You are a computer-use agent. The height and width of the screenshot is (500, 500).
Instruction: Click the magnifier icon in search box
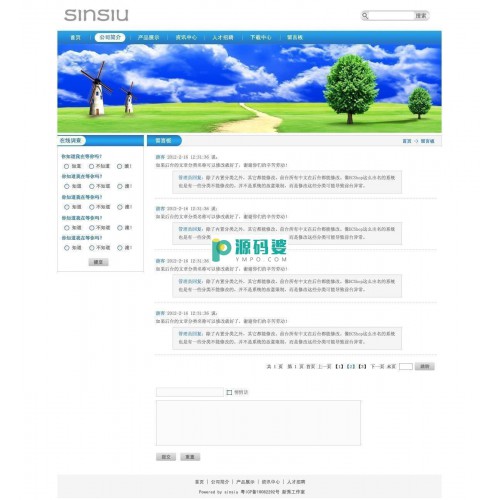click(x=365, y=16)
